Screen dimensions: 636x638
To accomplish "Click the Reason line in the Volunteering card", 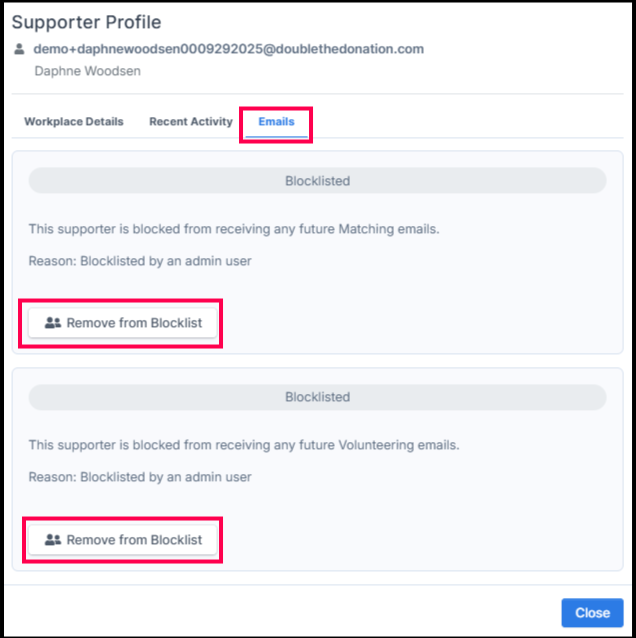I will coord(140,477).
